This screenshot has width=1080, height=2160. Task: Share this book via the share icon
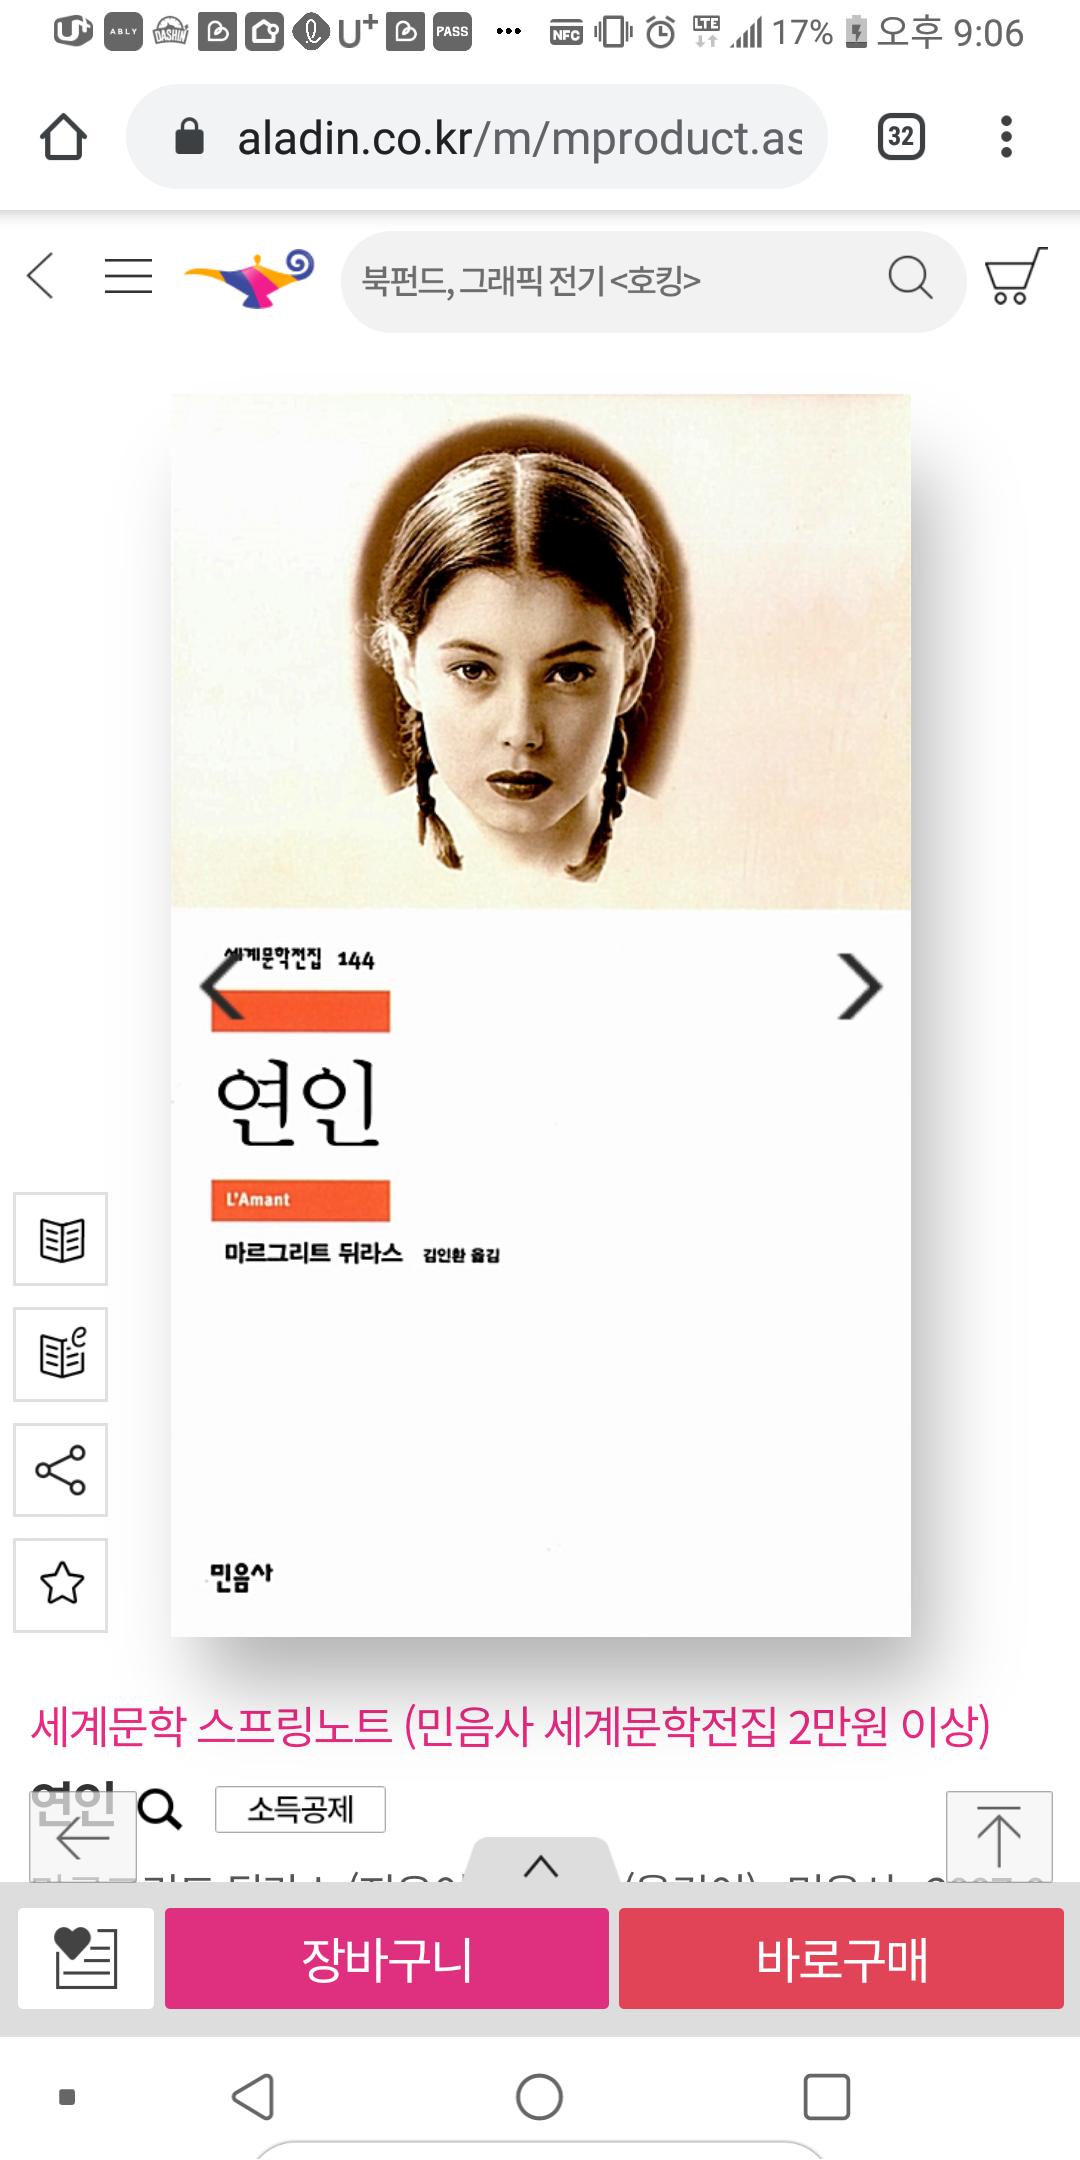click(61, 1470)
